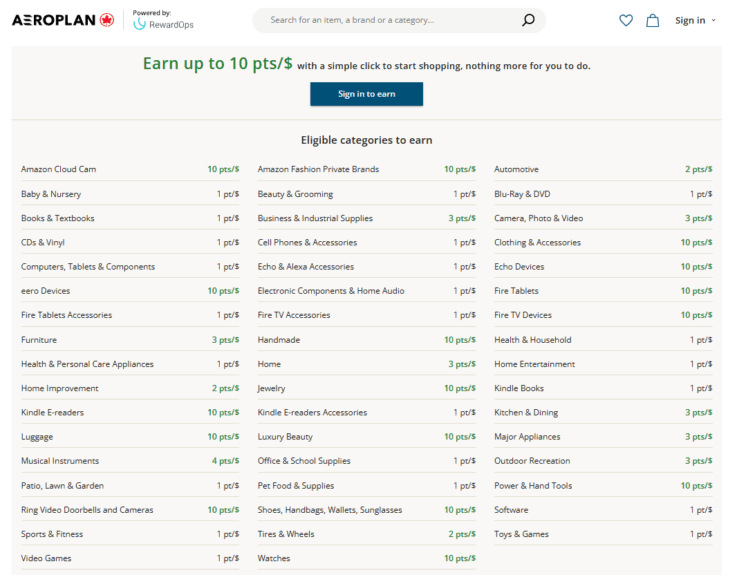Select Computers, Tablets & Components category
The width and height of the screenshot is (737, 575).
point(88,267)
